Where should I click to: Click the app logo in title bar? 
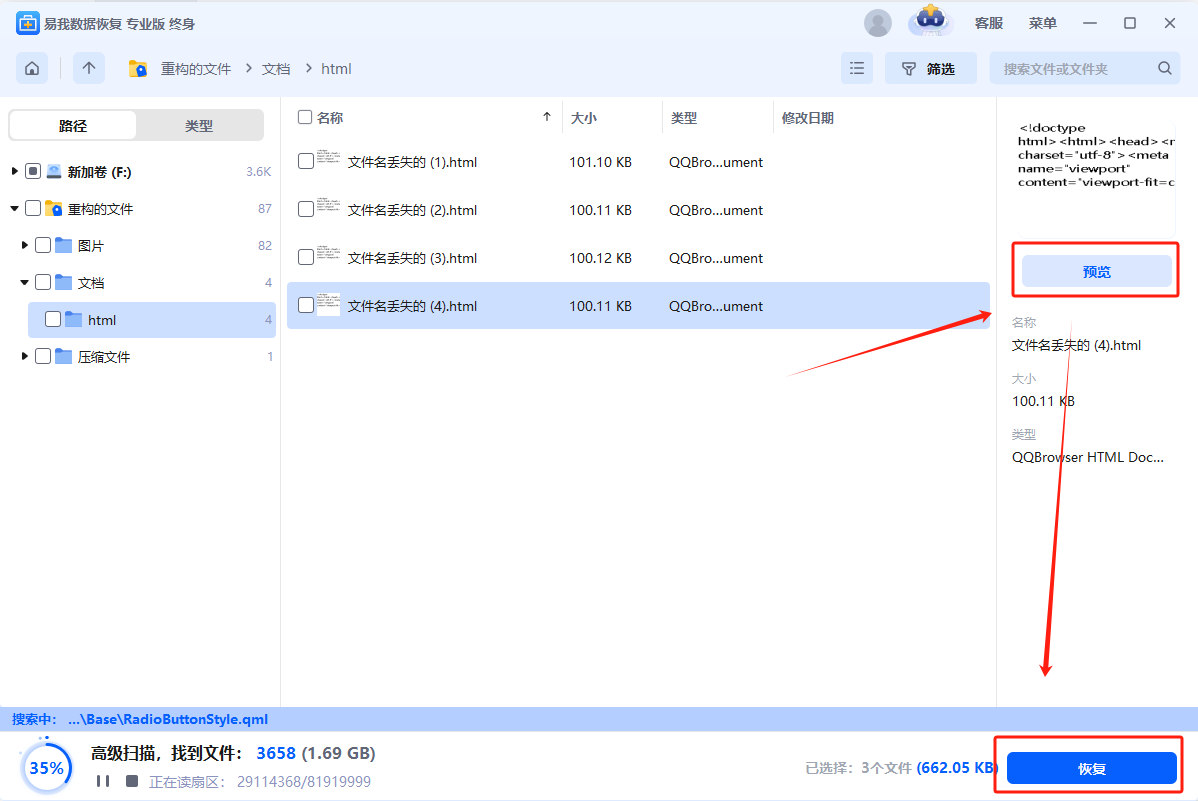28,23
